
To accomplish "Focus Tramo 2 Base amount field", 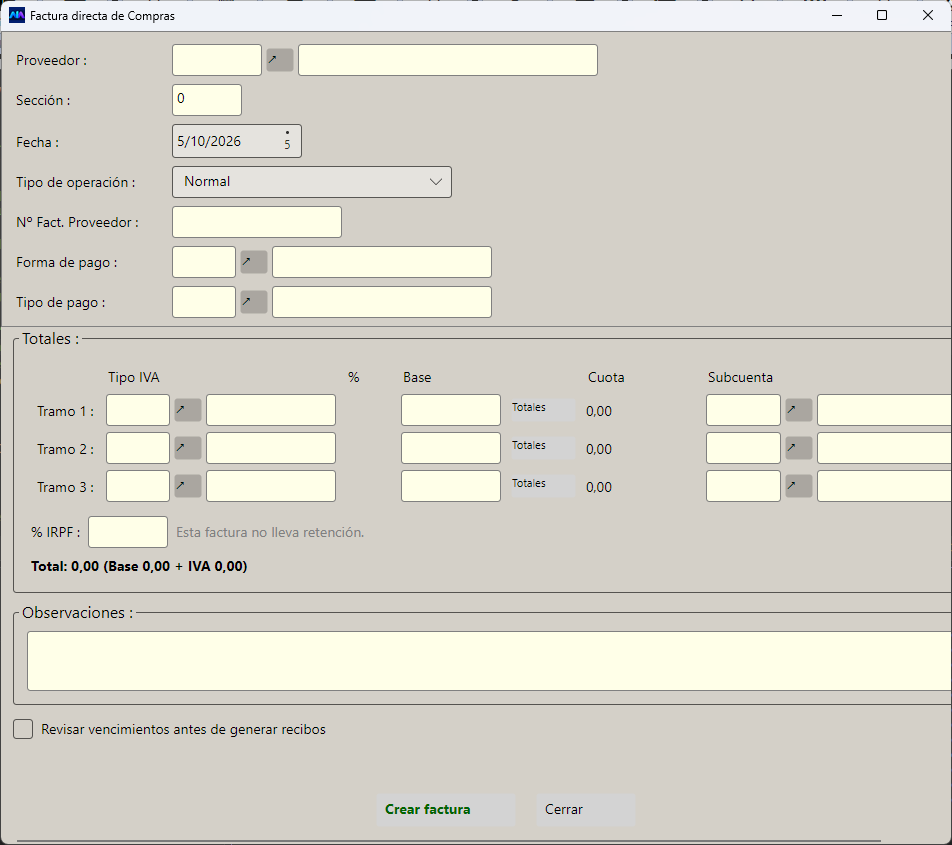I will 451,449.
